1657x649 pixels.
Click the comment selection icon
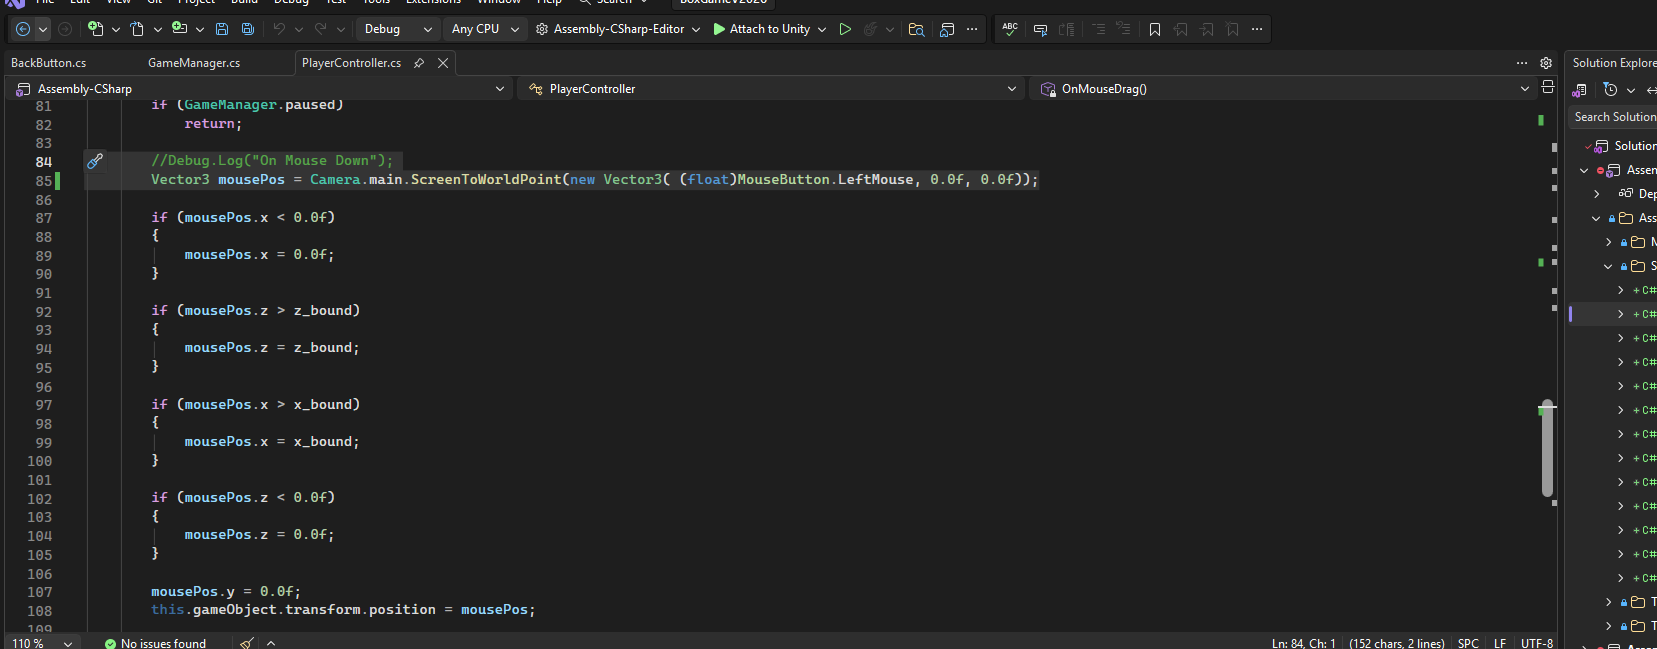click(1098, 29)
